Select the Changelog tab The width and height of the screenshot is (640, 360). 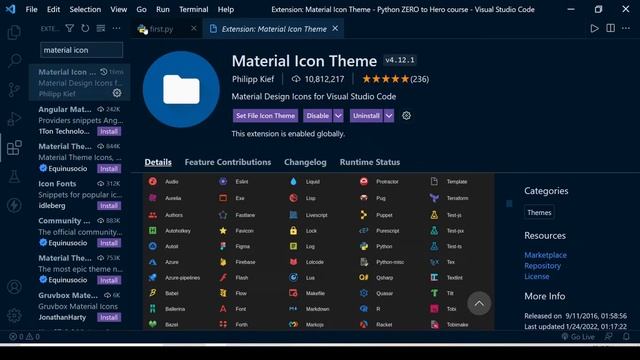[305, 162]
